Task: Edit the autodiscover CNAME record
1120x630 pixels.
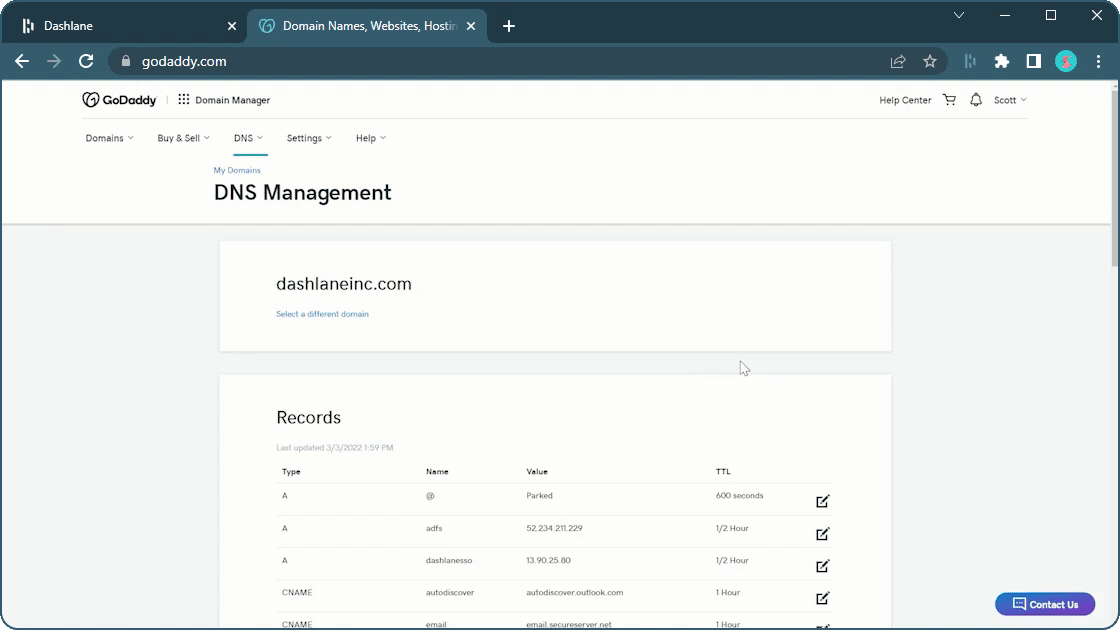Action: (822, 599)
